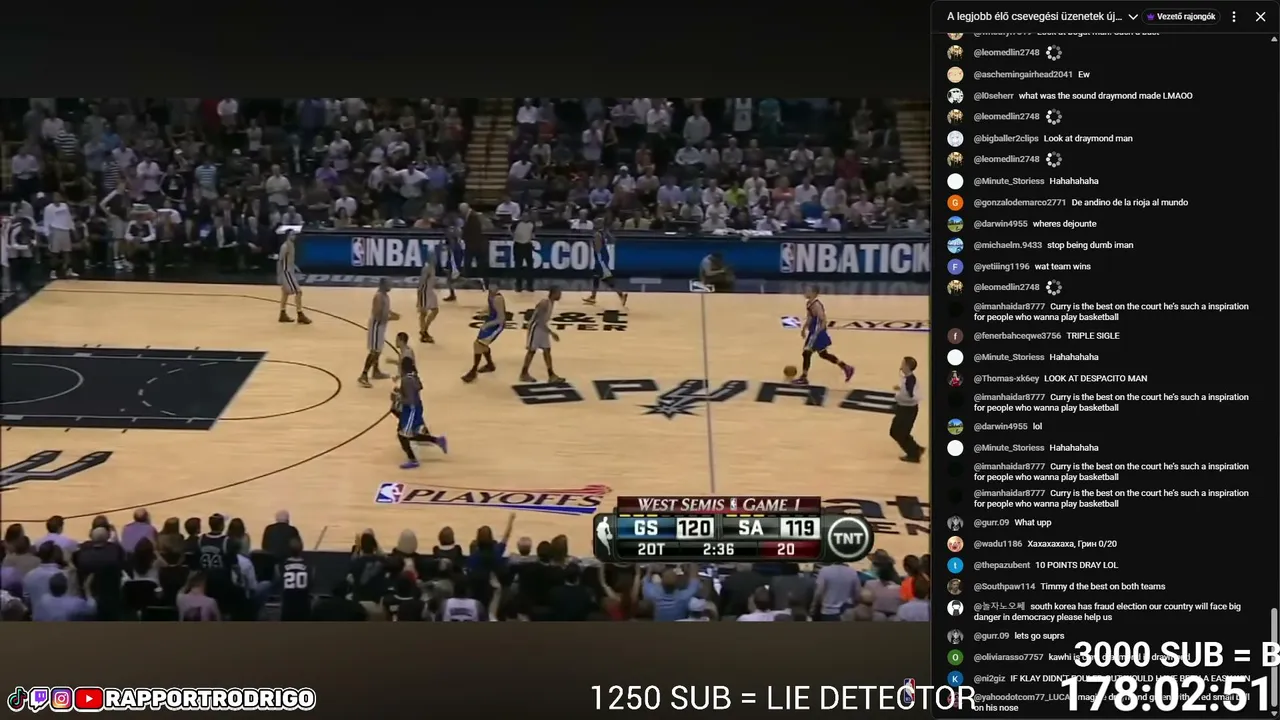
Task: Click the message "what was the sound draymond made LMAOO"
Action: point(1106,96)
